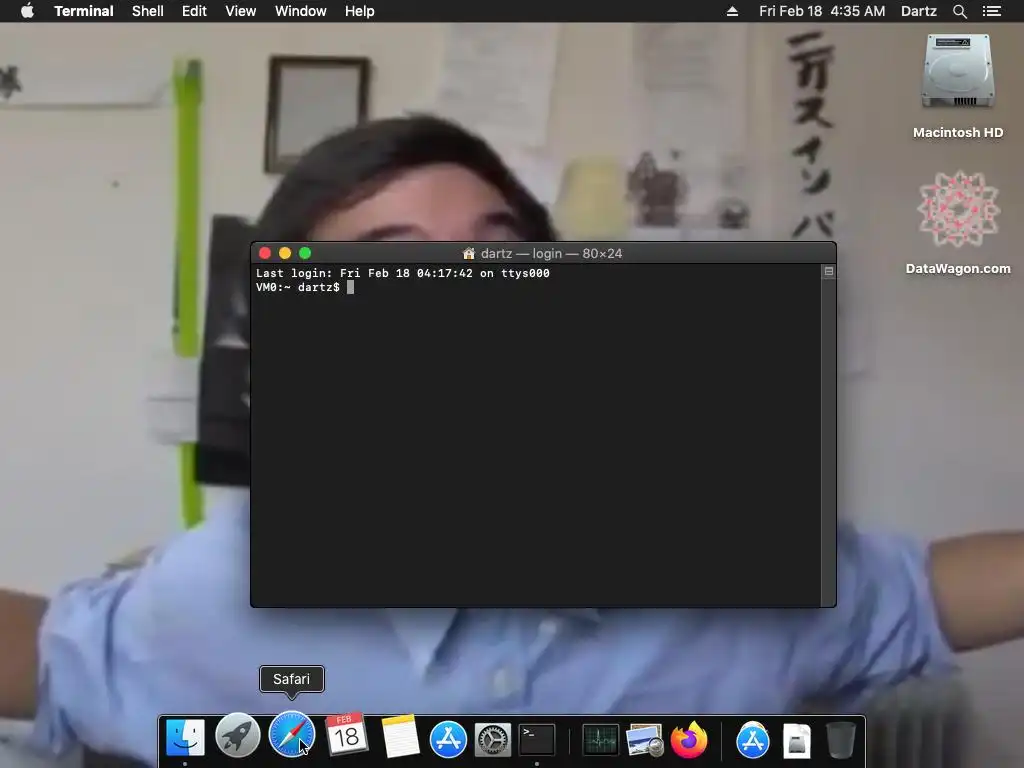
Task: Click the Fri Feb 18 clock
Action: (x=822, y=11)
